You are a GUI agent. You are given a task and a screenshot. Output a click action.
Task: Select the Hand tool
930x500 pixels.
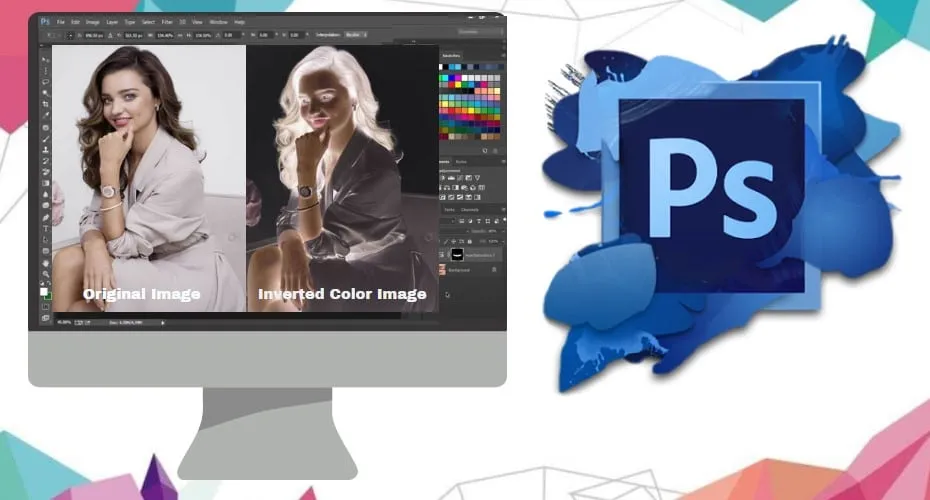[46, 263]
